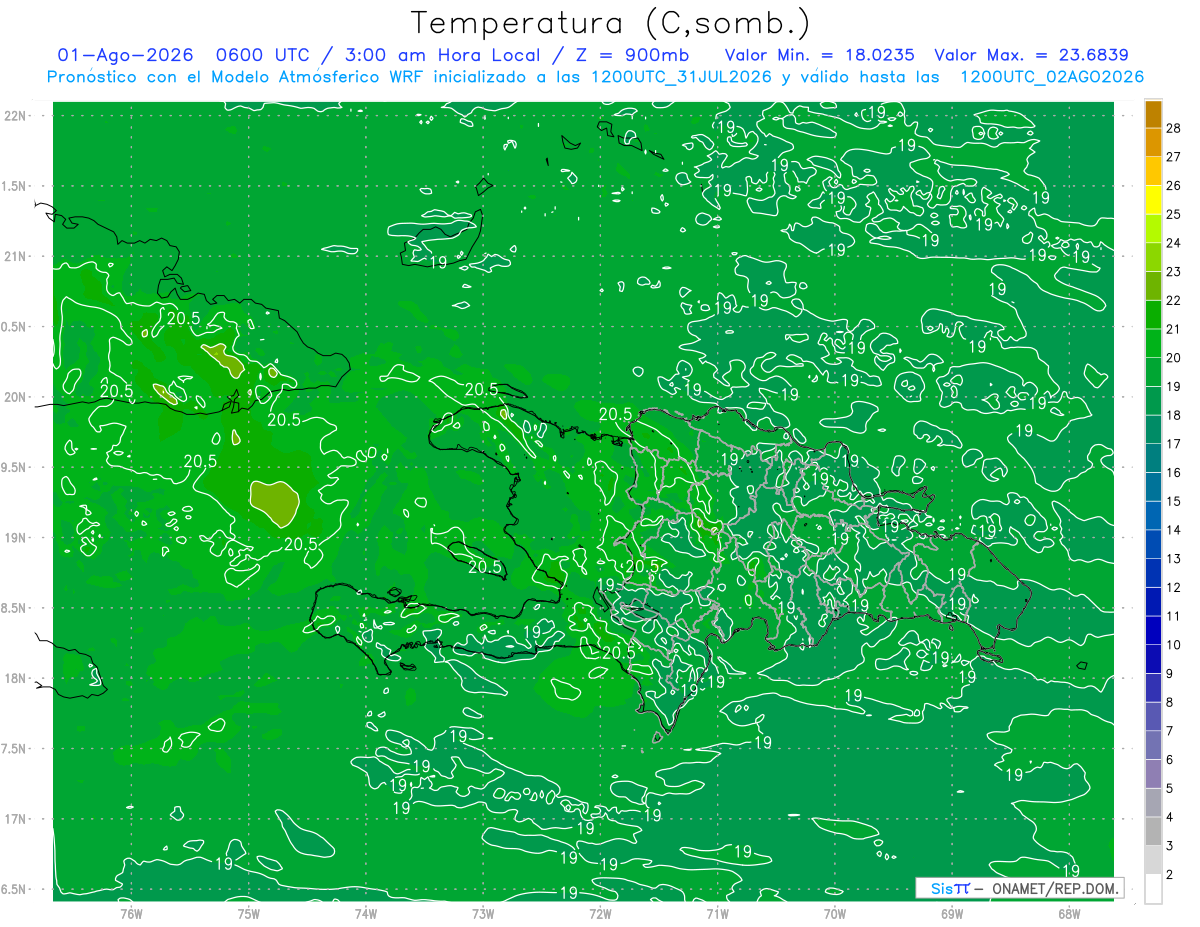Click legend value 18
Screen dimensions: 1200x927
pyautogui.click(x=1174, y=415)
